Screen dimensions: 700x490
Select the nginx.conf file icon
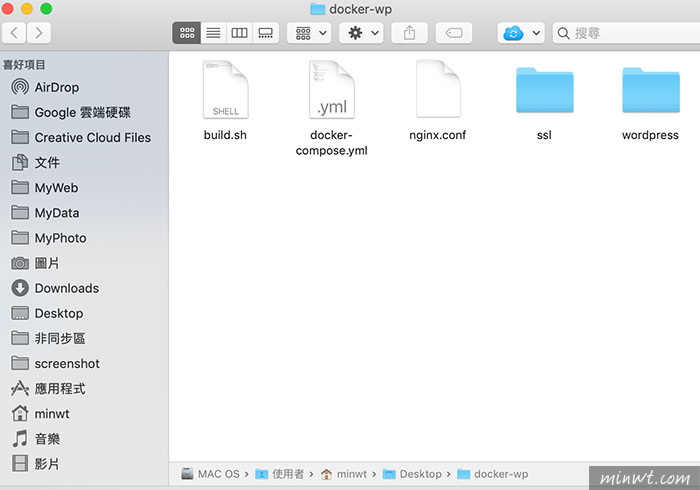(438, 89)
